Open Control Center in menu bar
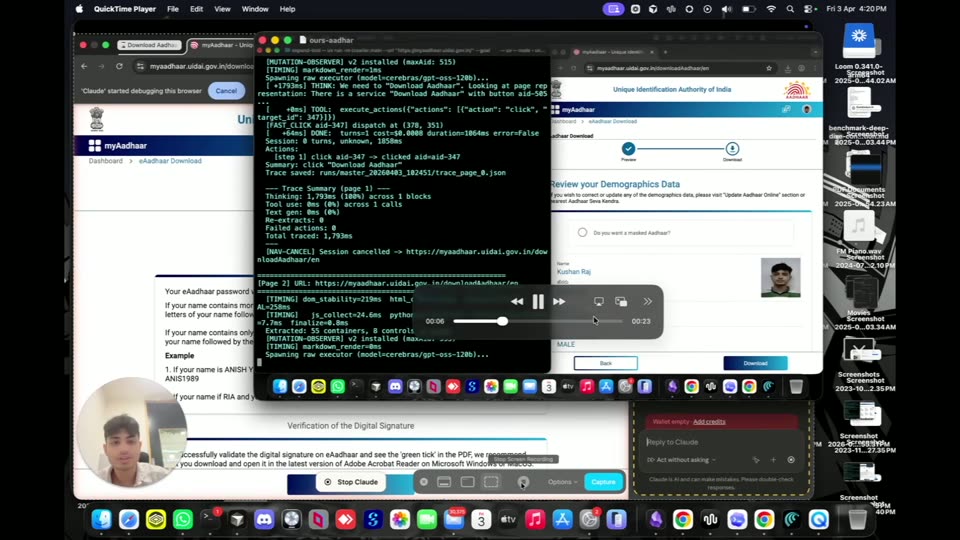960x540 pixels. 809,9
